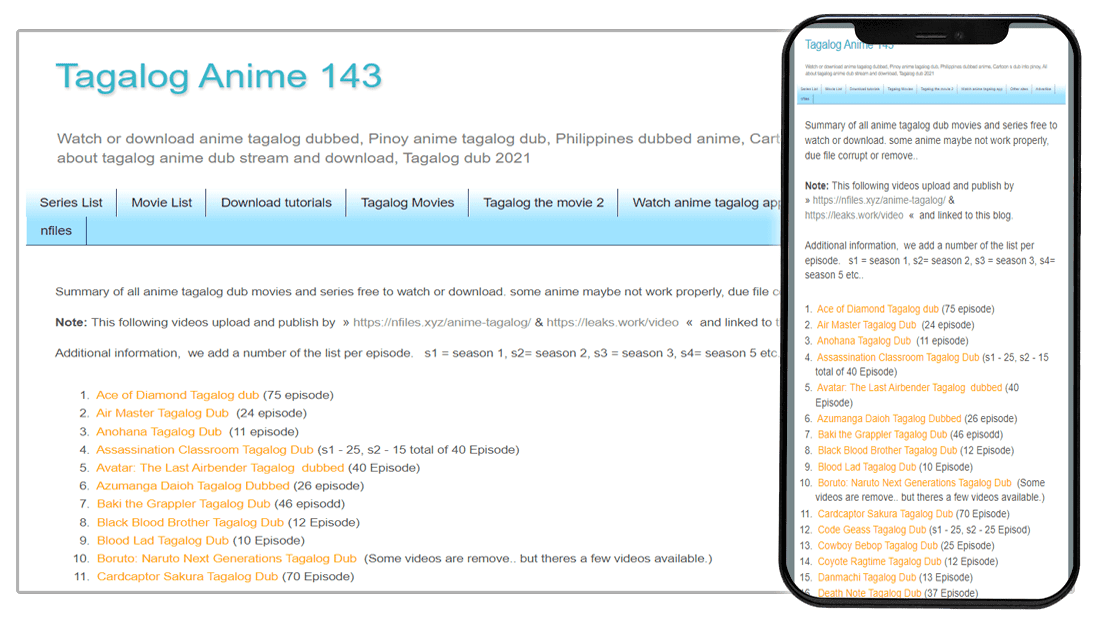Tap Boruto: Naruto Next Generations on phone
1101x620 pixels.
coord(914,483)
